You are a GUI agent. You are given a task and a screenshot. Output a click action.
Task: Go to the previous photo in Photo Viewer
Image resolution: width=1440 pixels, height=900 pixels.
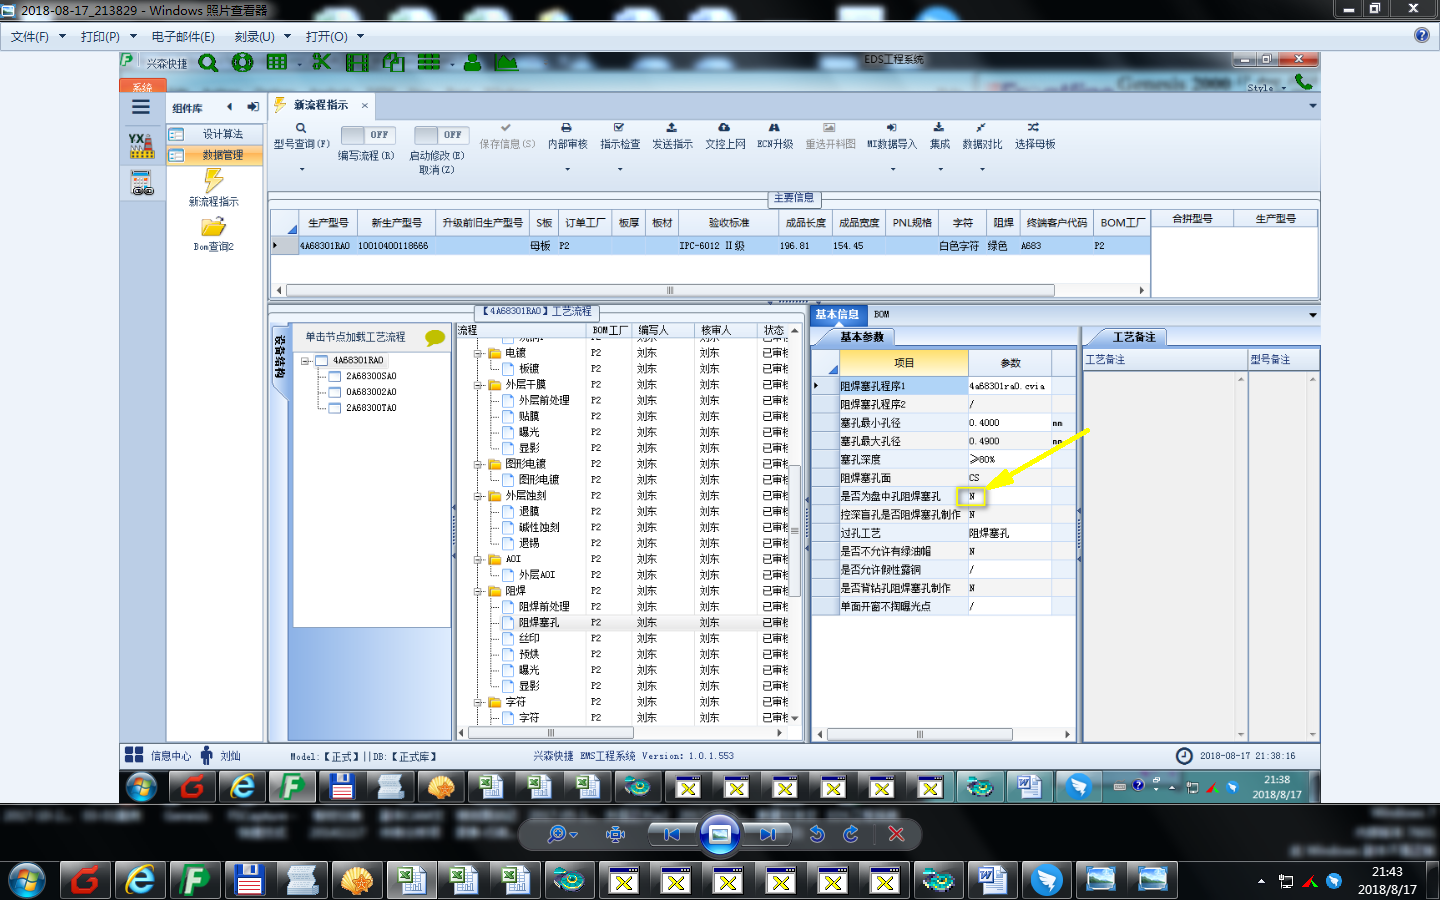pos(672,834)
